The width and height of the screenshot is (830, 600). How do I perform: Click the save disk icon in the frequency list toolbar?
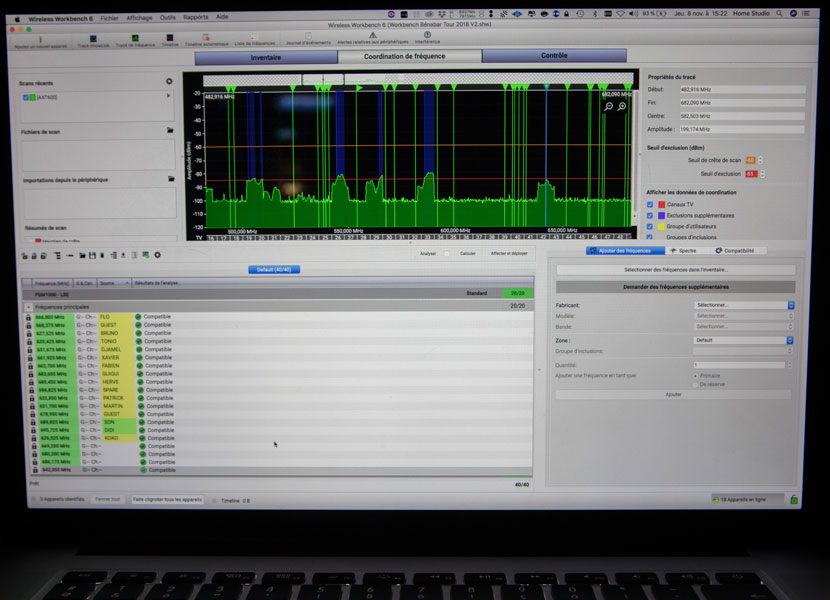point(92,255)
